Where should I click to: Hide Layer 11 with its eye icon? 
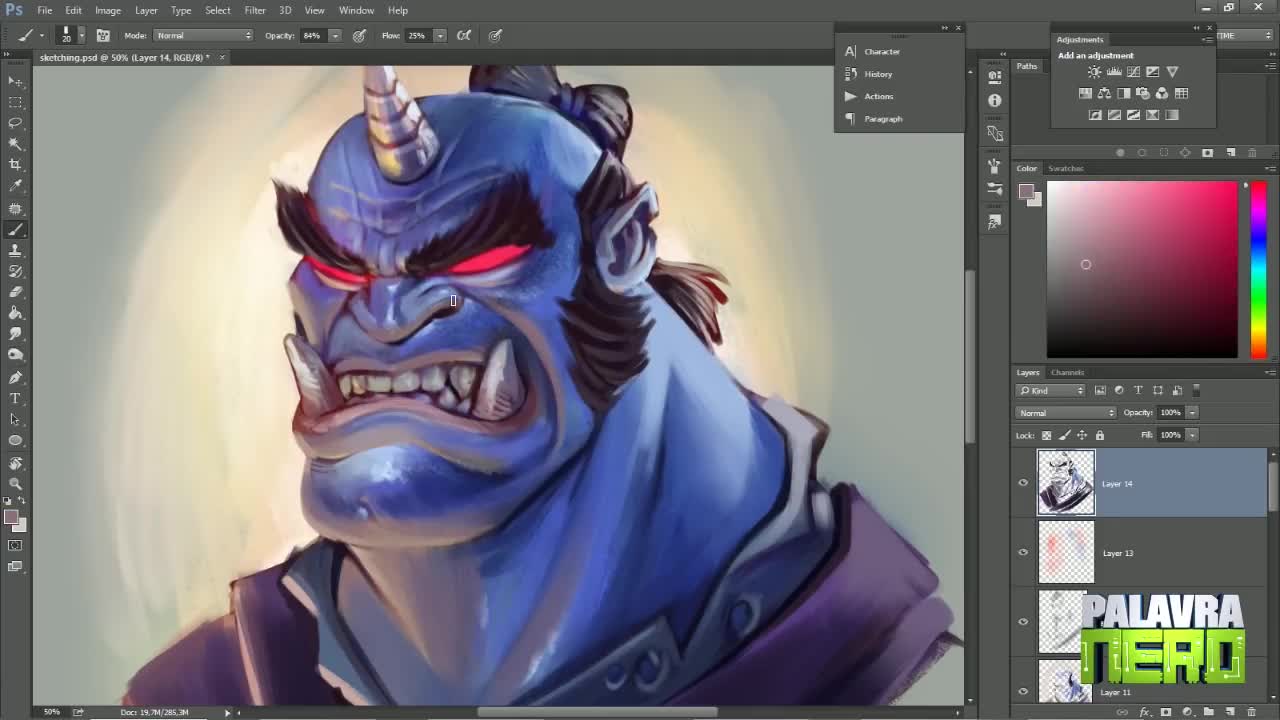(1023, 691)
